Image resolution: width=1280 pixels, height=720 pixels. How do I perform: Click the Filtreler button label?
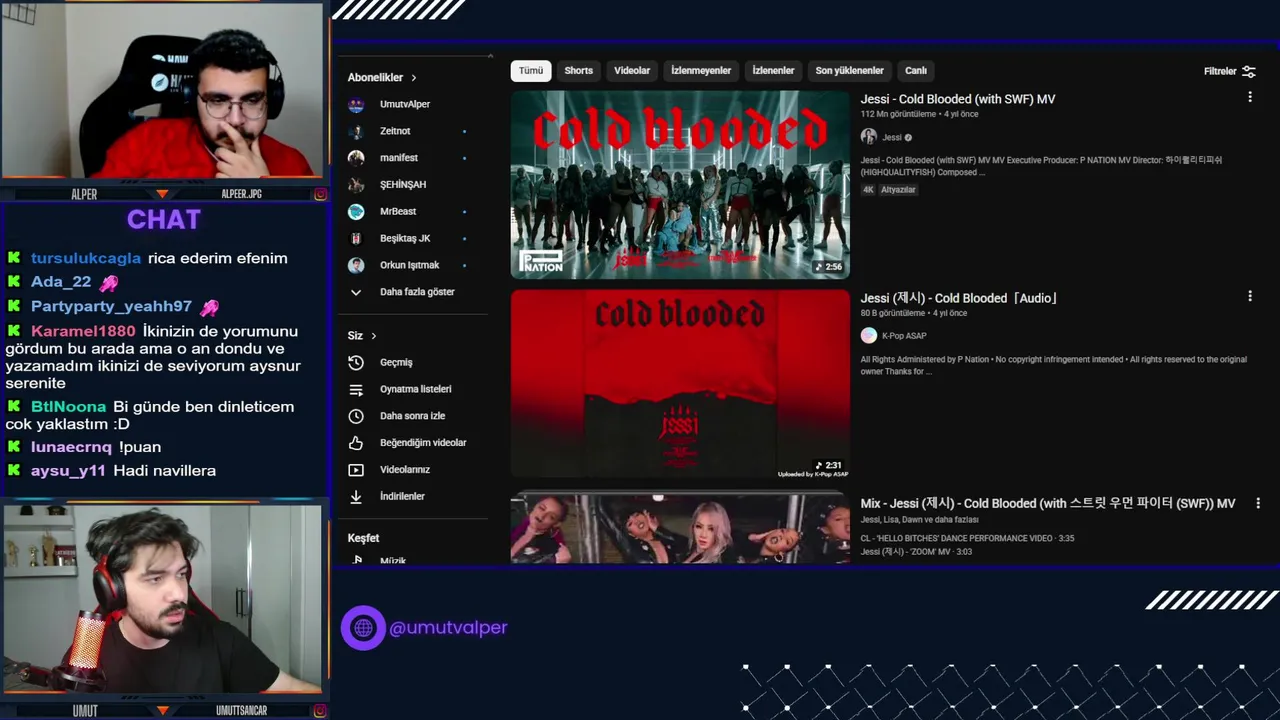1220,71
